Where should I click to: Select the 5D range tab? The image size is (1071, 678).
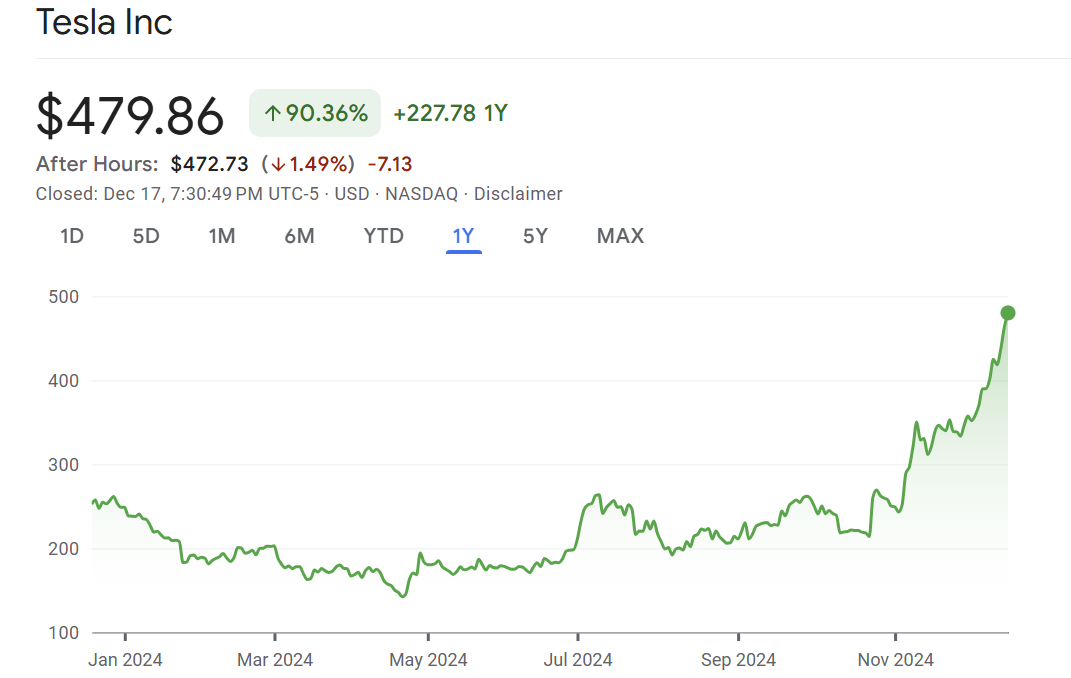point(146,236)
